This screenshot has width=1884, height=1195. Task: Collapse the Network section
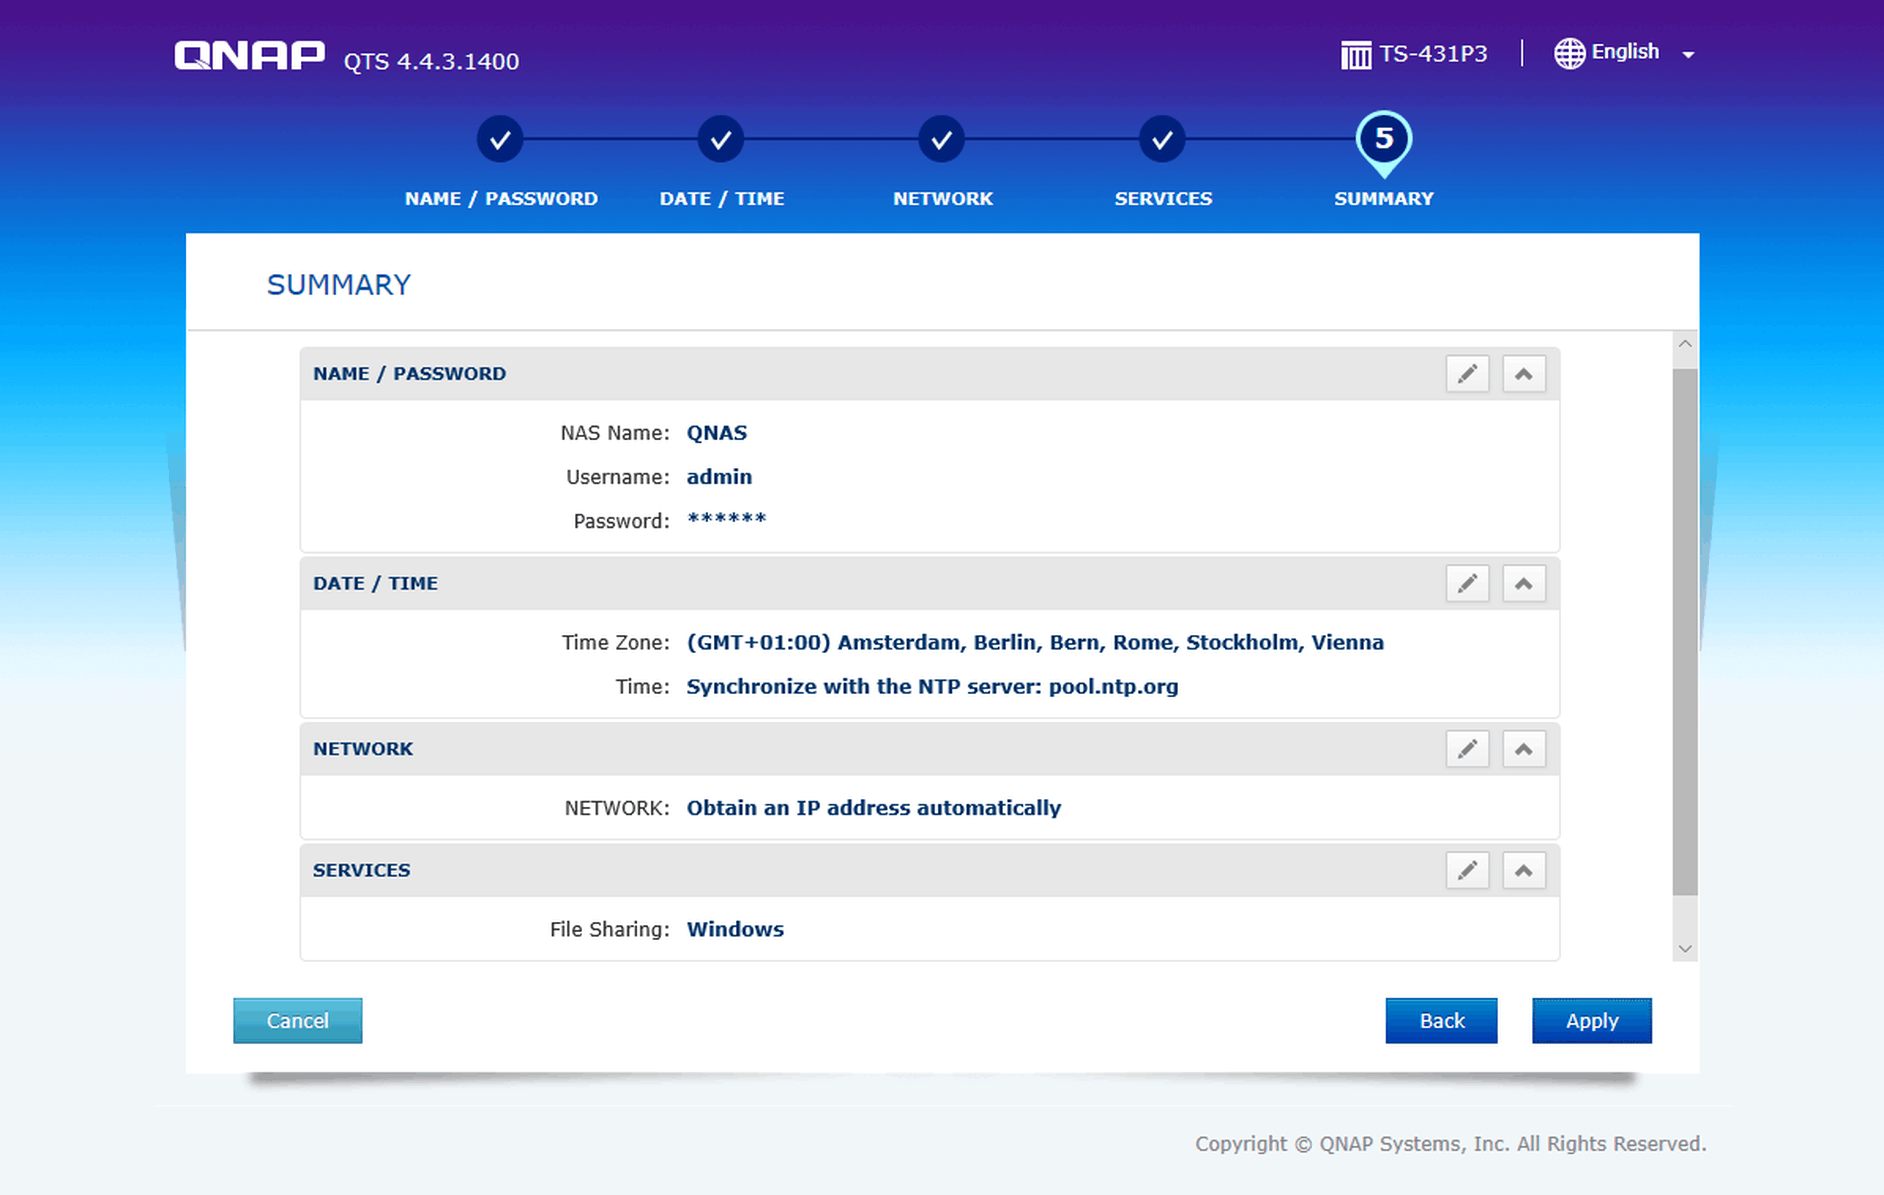[x=1523, y=749]
